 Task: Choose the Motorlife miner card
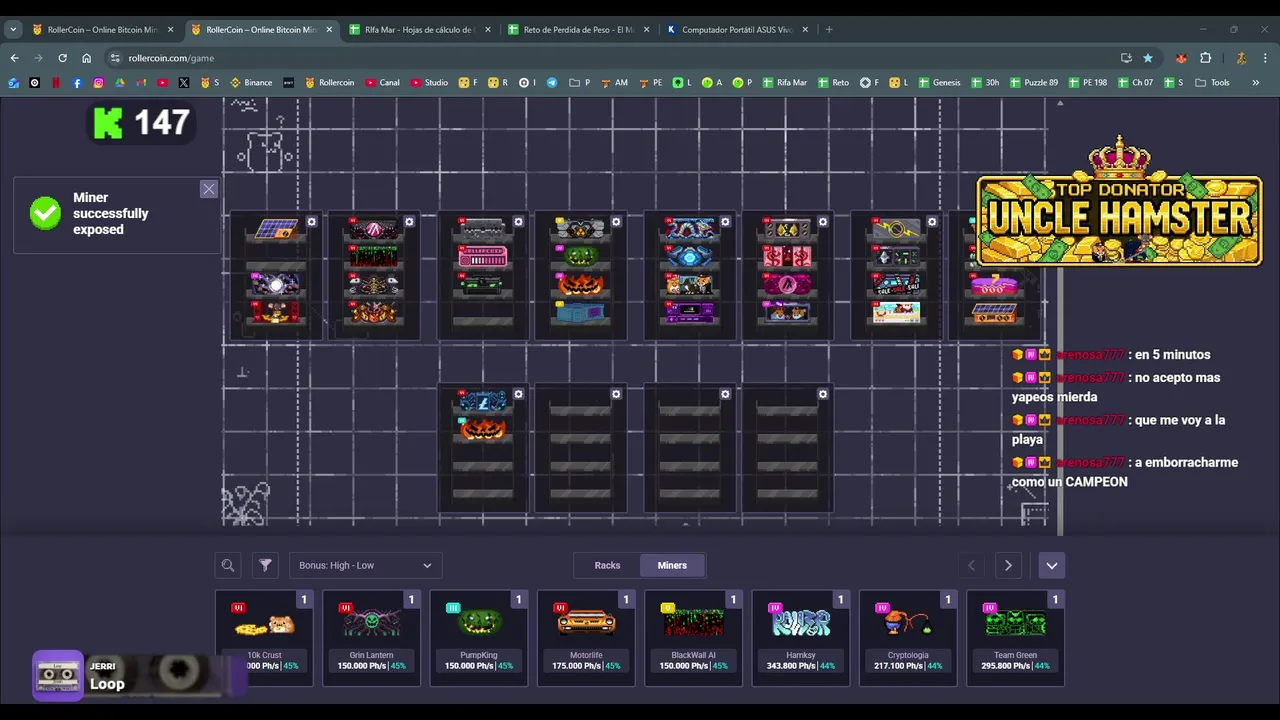coord(586,638)
